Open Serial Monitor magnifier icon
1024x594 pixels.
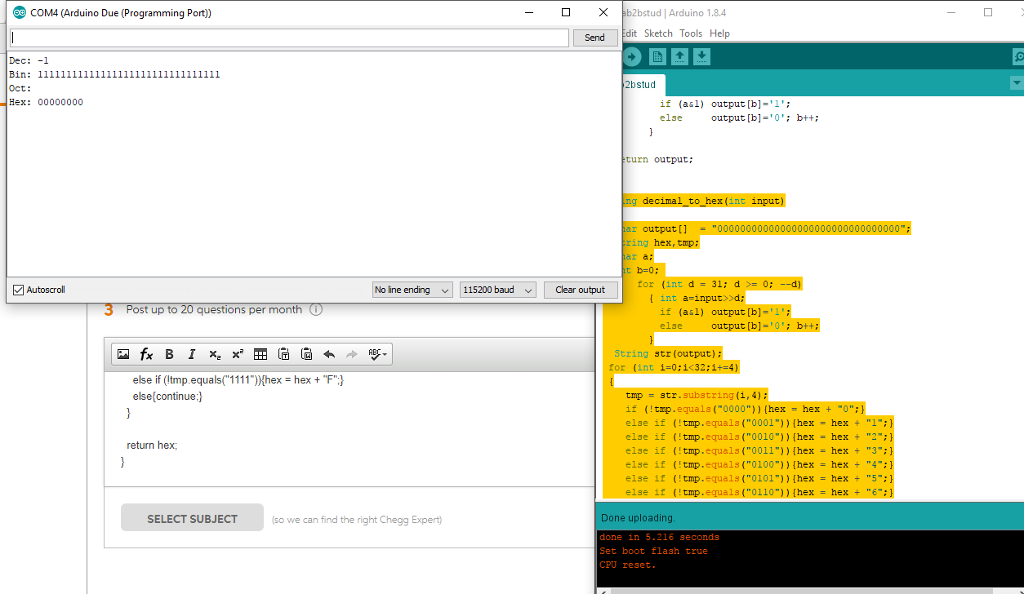click(x=1018, y=57)
